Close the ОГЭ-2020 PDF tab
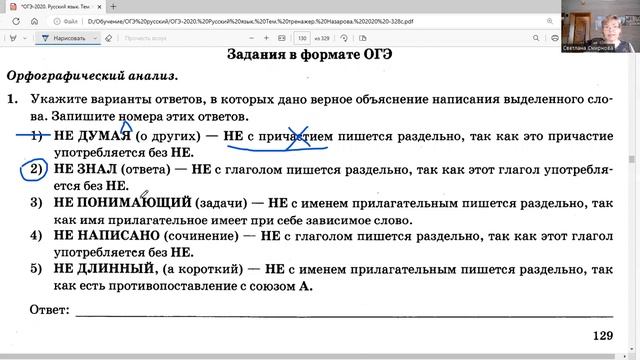This screenshot has height=360, width=640. [99, 7]
